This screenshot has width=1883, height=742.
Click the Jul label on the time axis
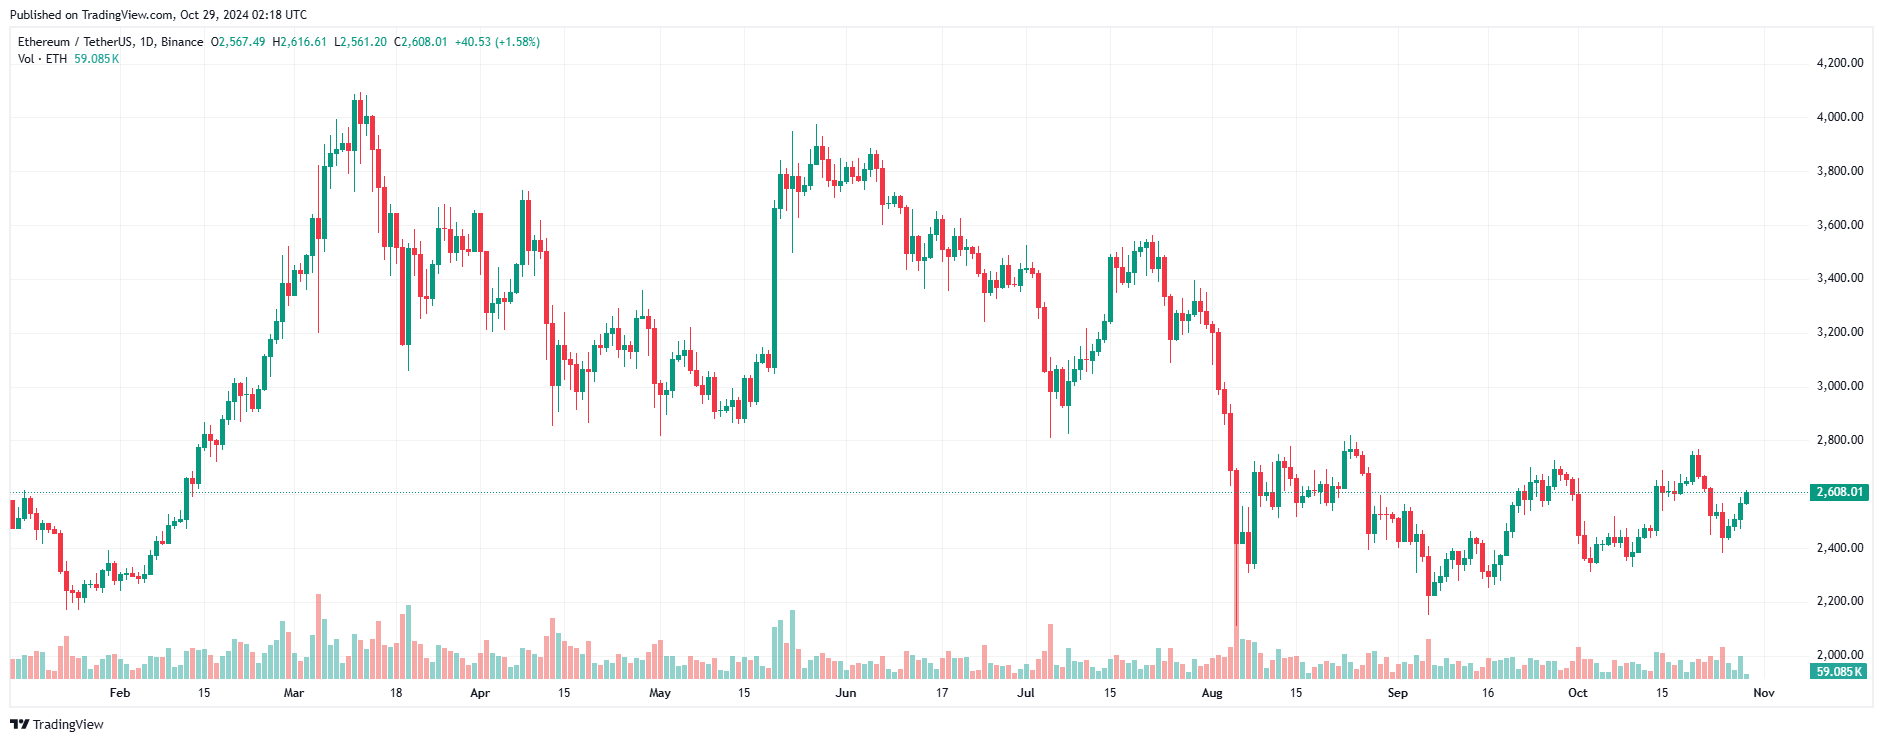[x=1026, y=693]
